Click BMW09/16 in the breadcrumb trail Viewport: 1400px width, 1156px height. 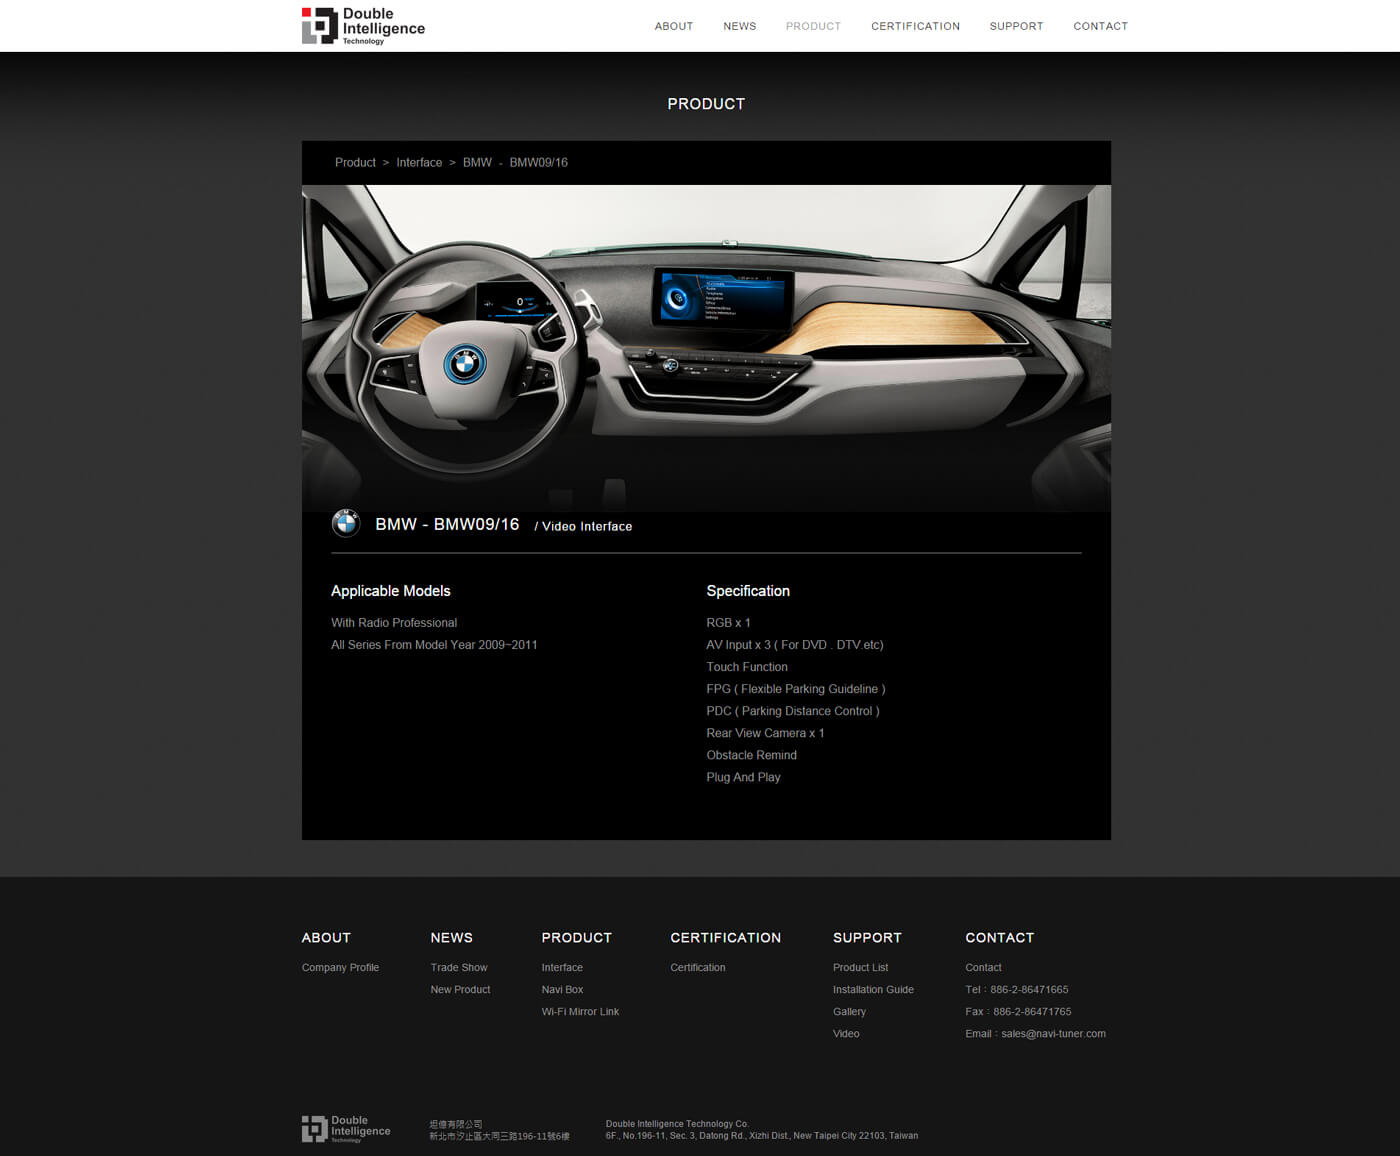tap(538, 162)
